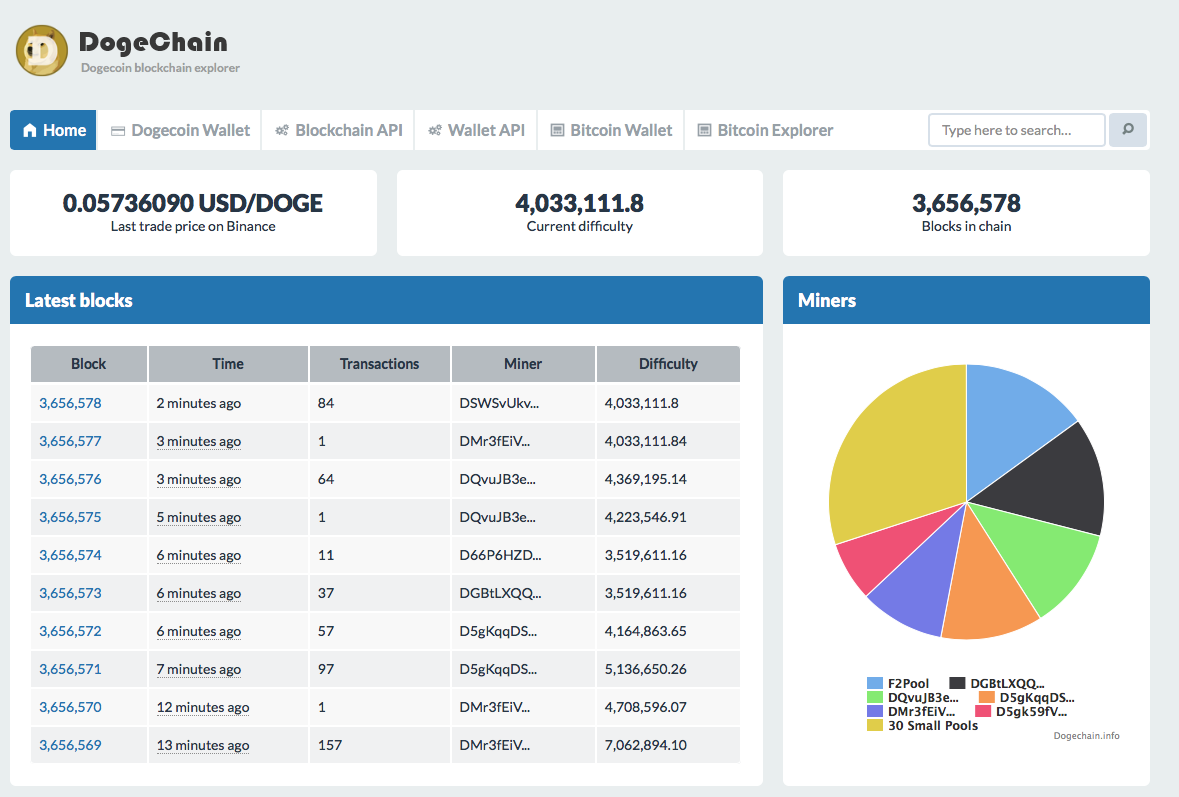Click the 30 Small Pools yellow swatch
The height and width of the screenshot is (797, 1179).
point(874,726)
